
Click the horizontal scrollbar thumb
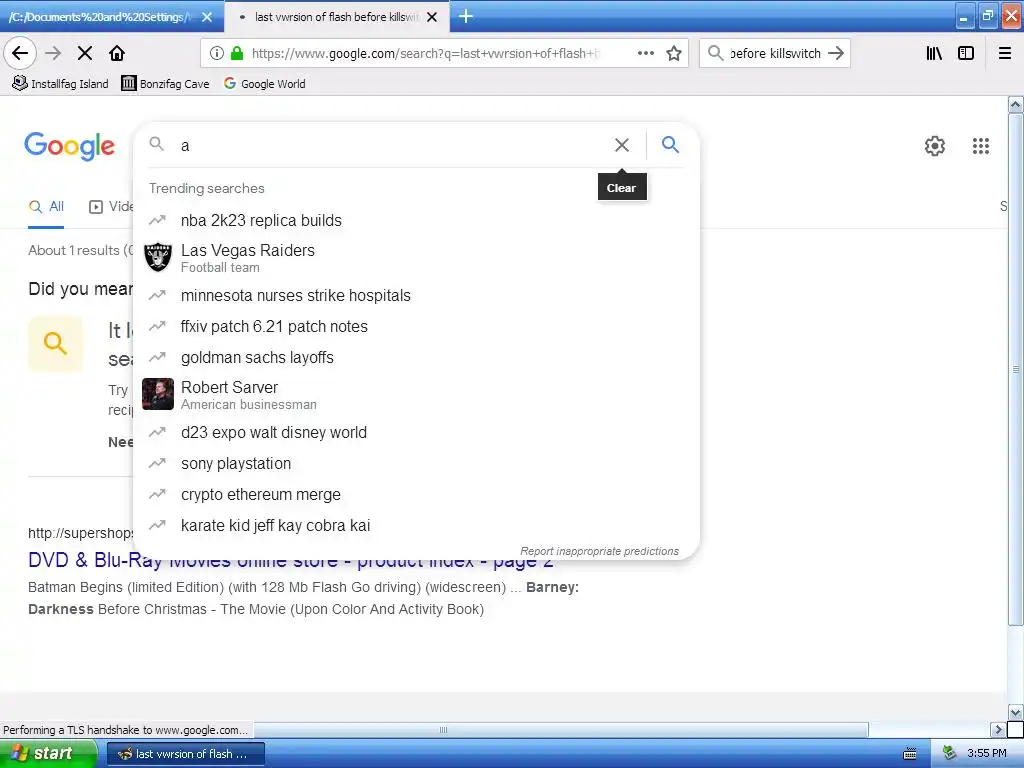[x=443, y=729]
